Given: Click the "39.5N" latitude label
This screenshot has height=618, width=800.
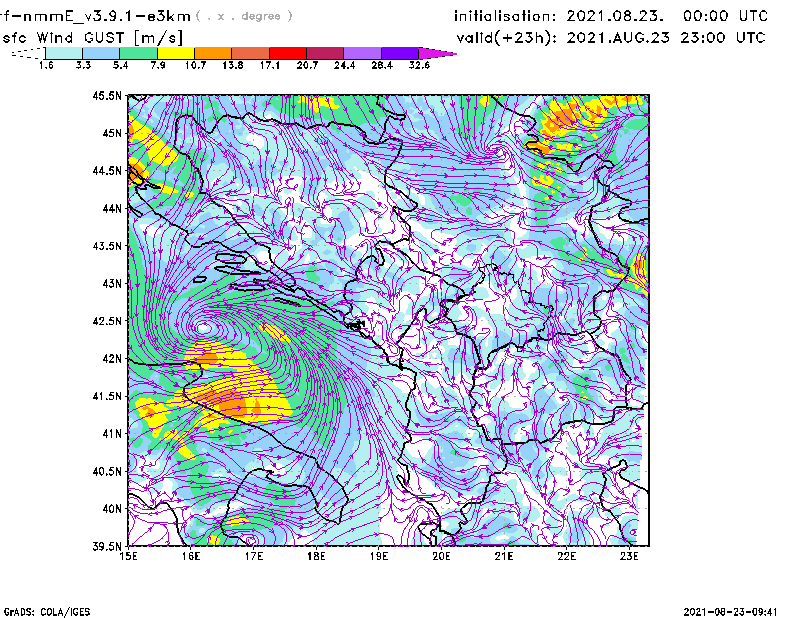Looking at the screenshot, I should pyautogui.click(x=107, y=547).
